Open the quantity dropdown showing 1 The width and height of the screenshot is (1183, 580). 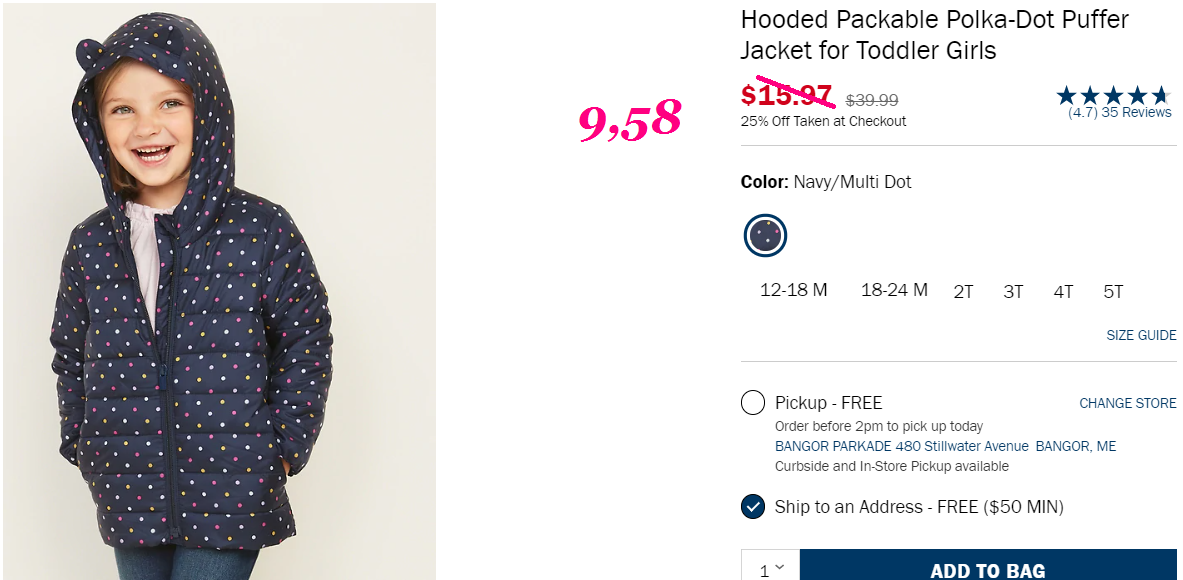coord(770,569)
